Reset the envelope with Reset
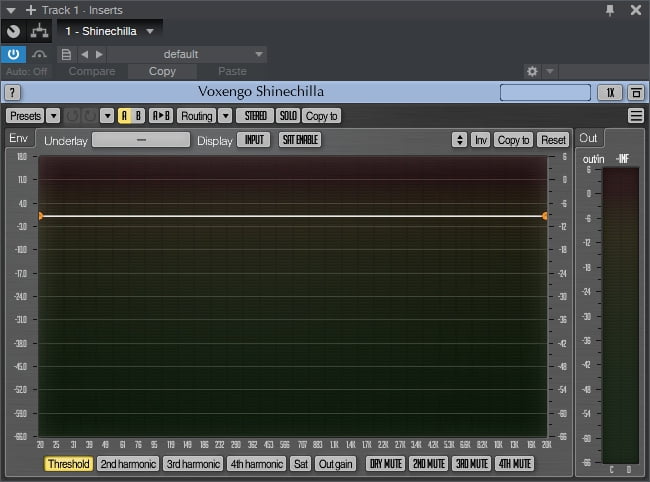The height and width of the screenshot is (482, 650). click(553, 140)
